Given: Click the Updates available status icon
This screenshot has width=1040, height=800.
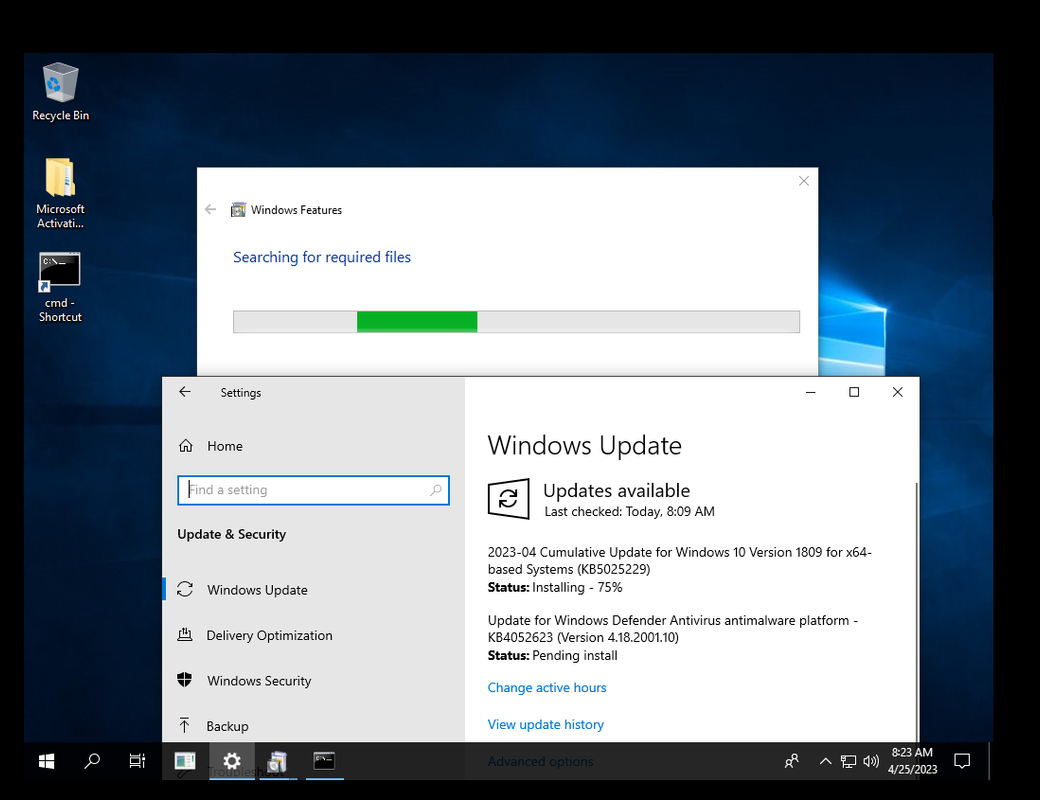Looking at the screenshot, I should 509,499.
